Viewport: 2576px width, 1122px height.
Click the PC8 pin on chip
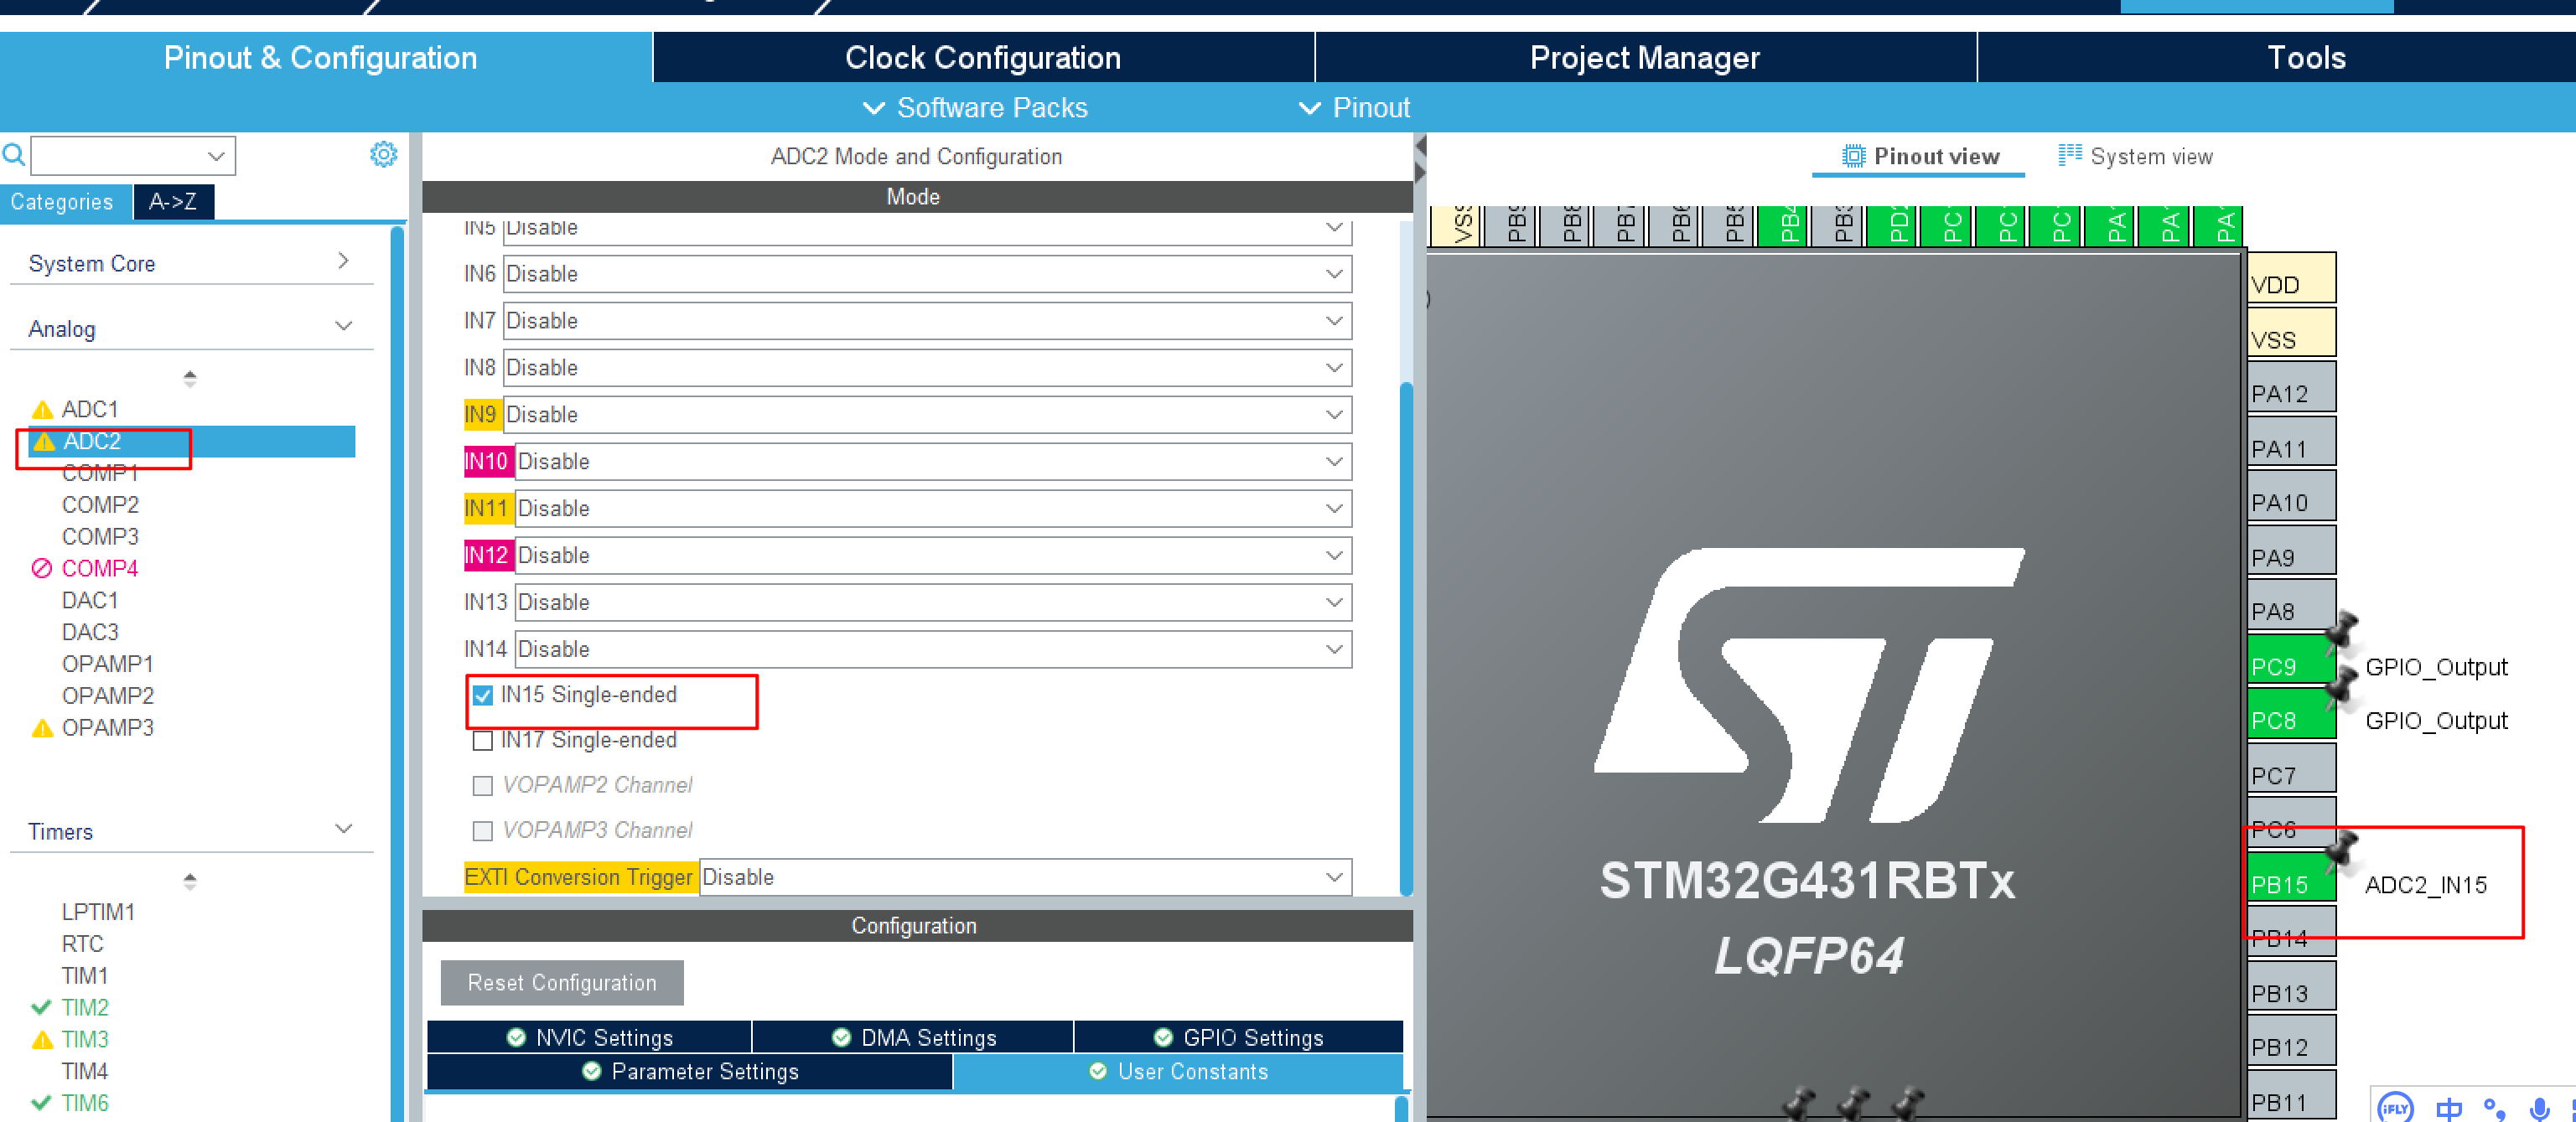(2291, 714)
